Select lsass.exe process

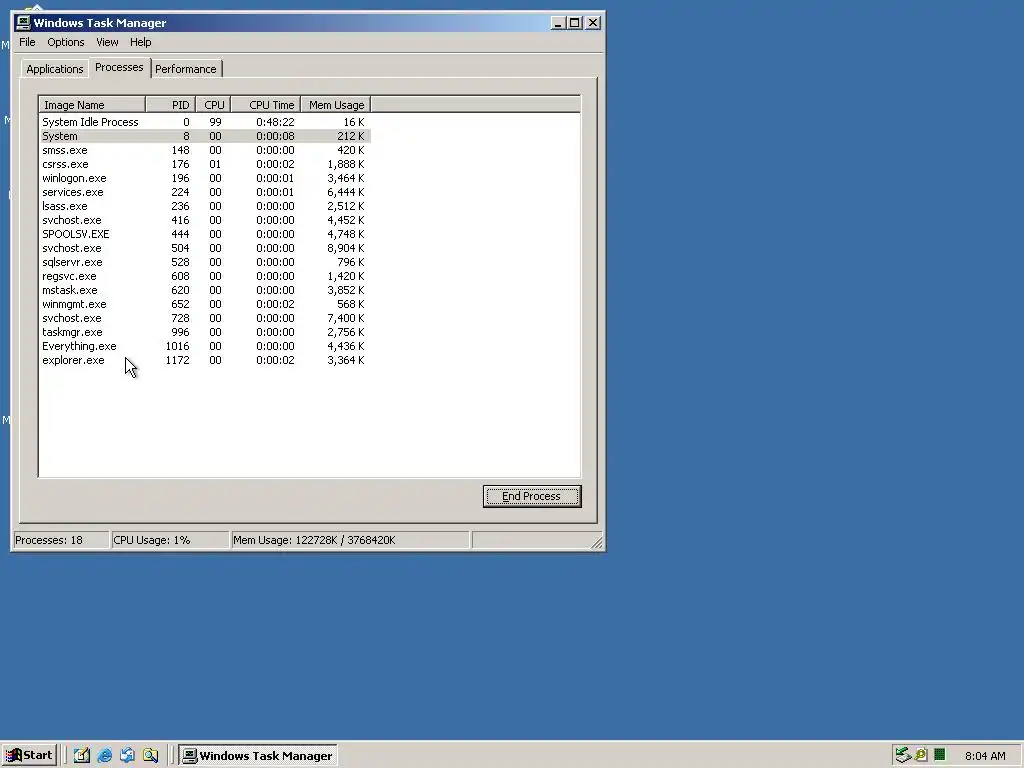tap(205, 206)
